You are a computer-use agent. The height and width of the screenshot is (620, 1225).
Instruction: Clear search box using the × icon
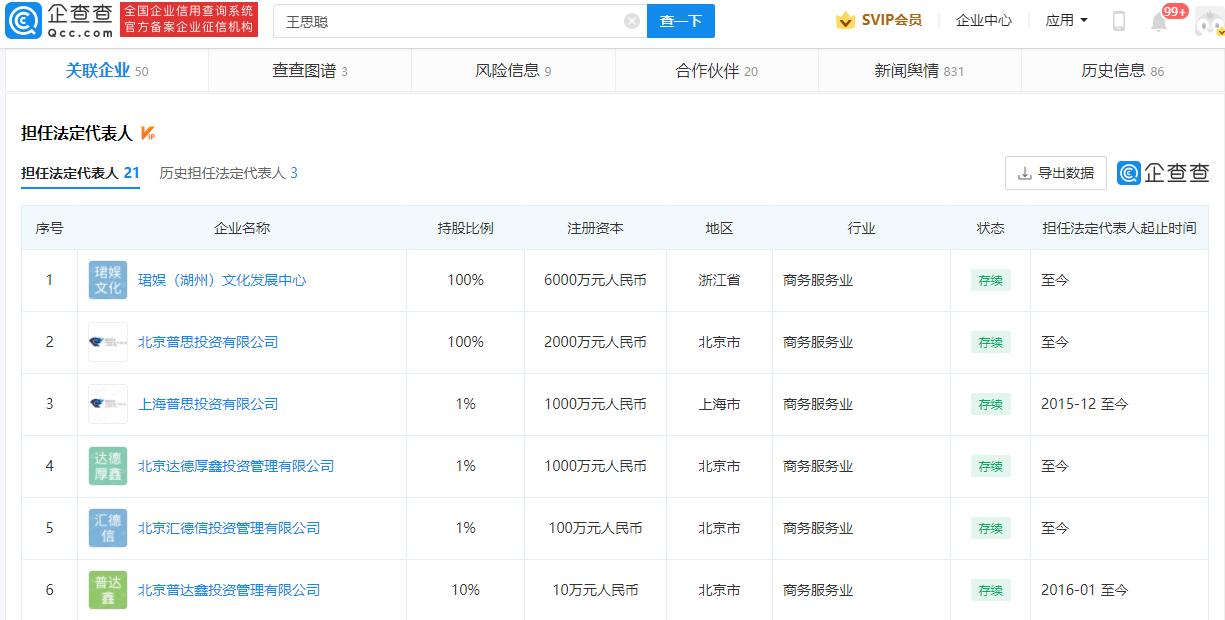click(630, 20)
